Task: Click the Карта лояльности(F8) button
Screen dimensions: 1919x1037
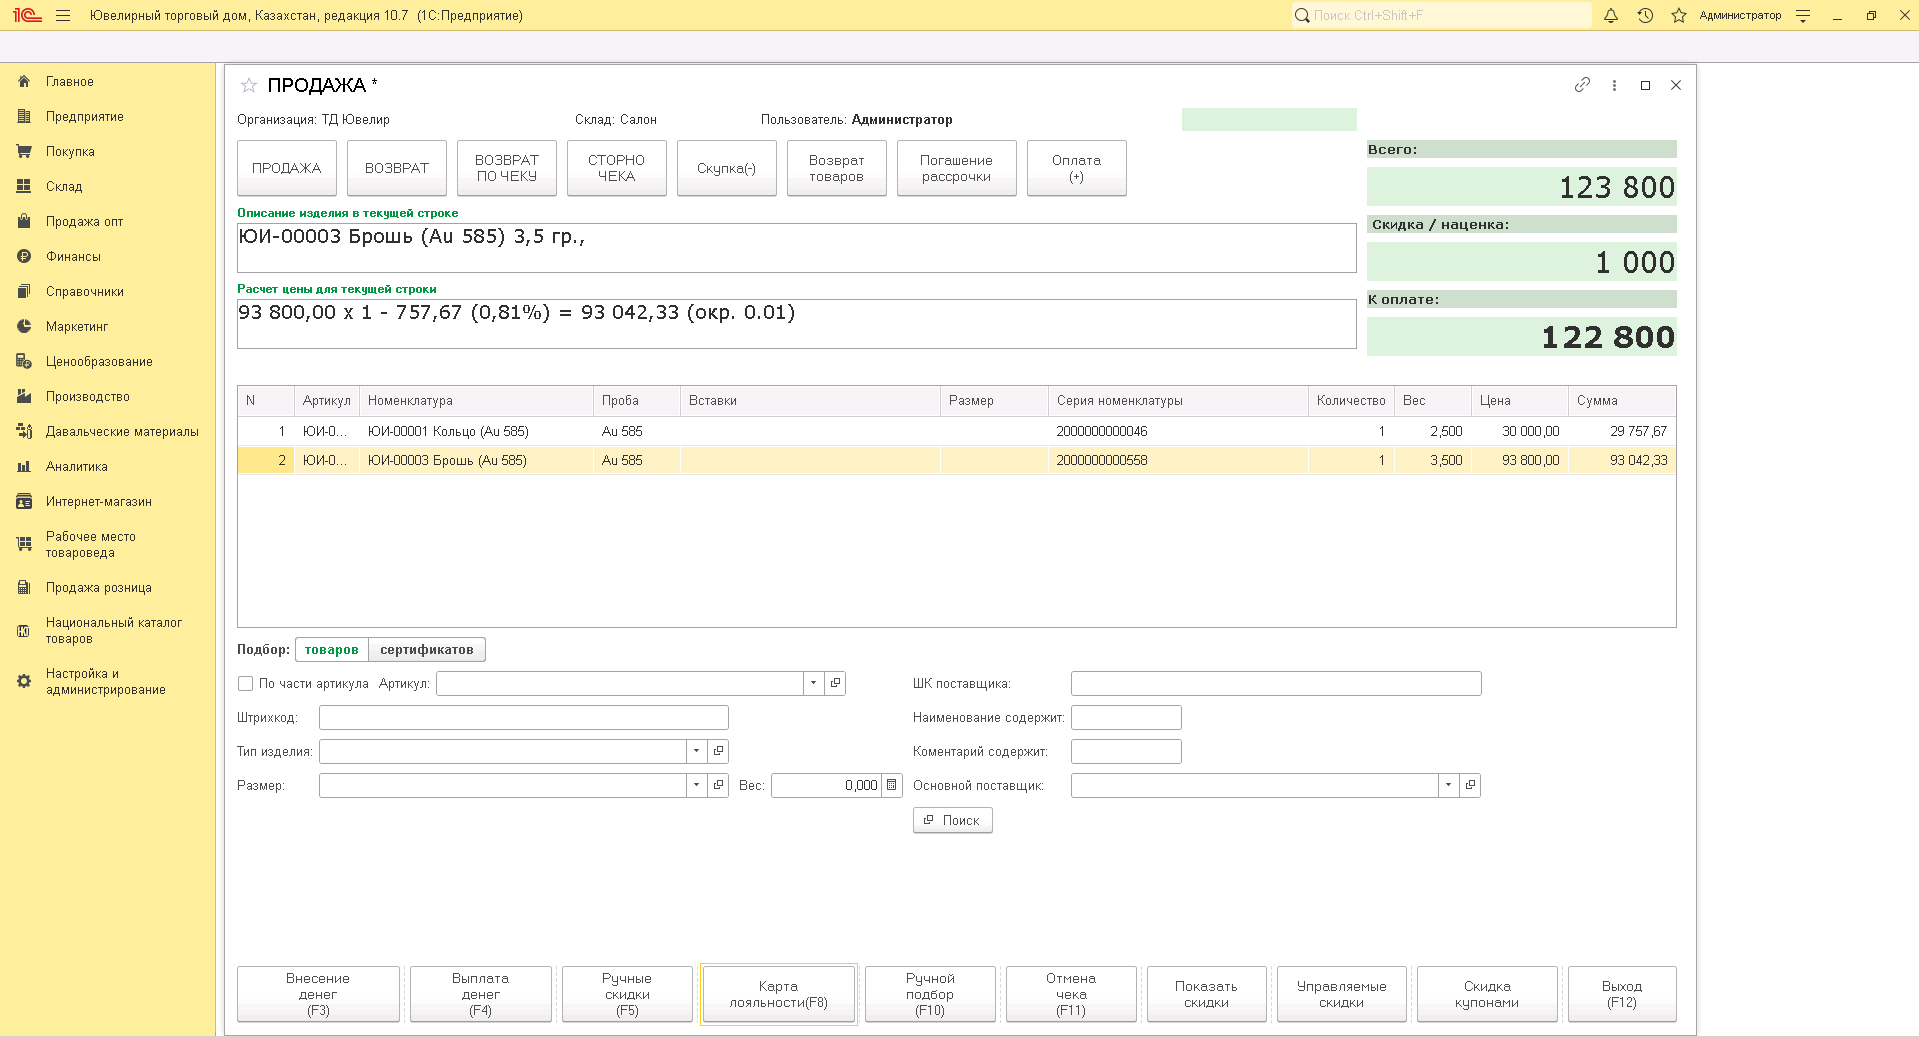Action: pos(779,994)
